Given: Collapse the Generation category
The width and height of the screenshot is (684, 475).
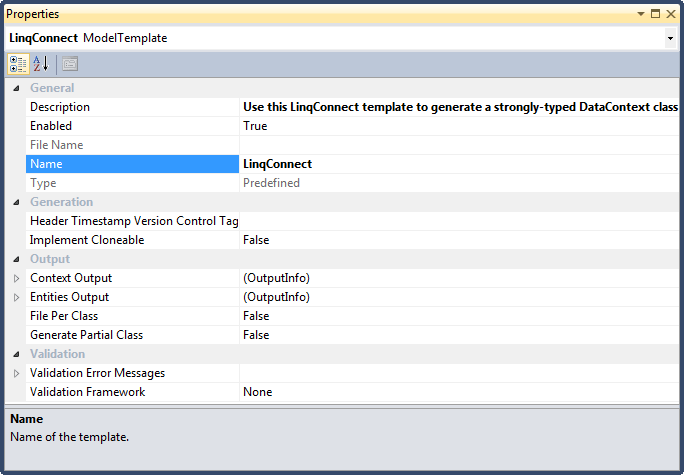Looking at the screenshot, I should [x=16, y=202].
